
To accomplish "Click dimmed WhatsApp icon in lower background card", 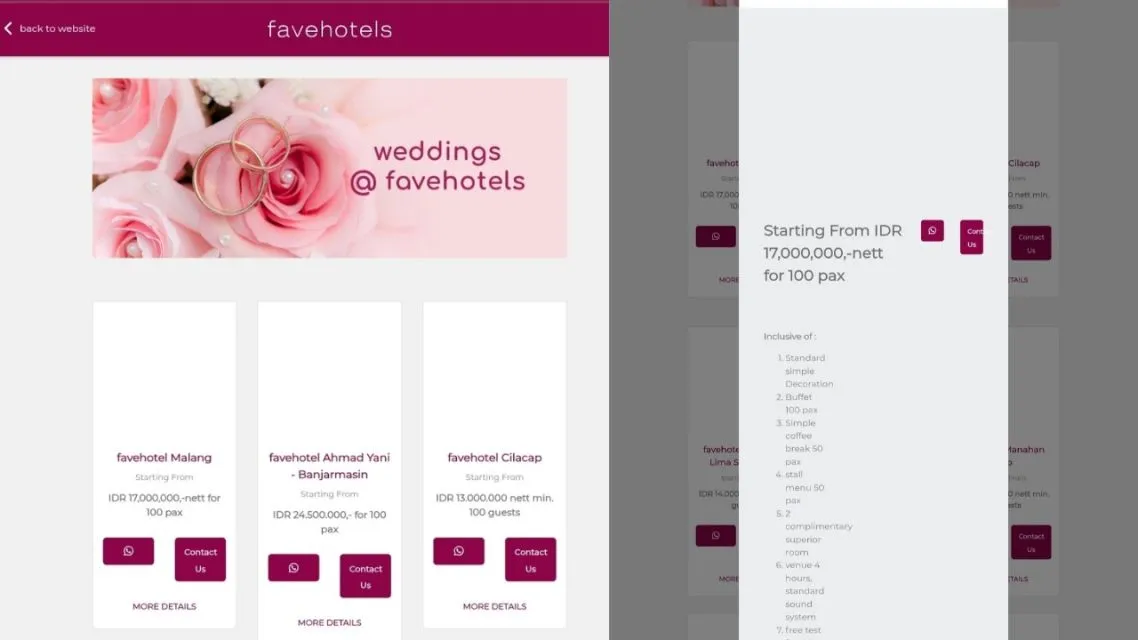I will (716, 536).
